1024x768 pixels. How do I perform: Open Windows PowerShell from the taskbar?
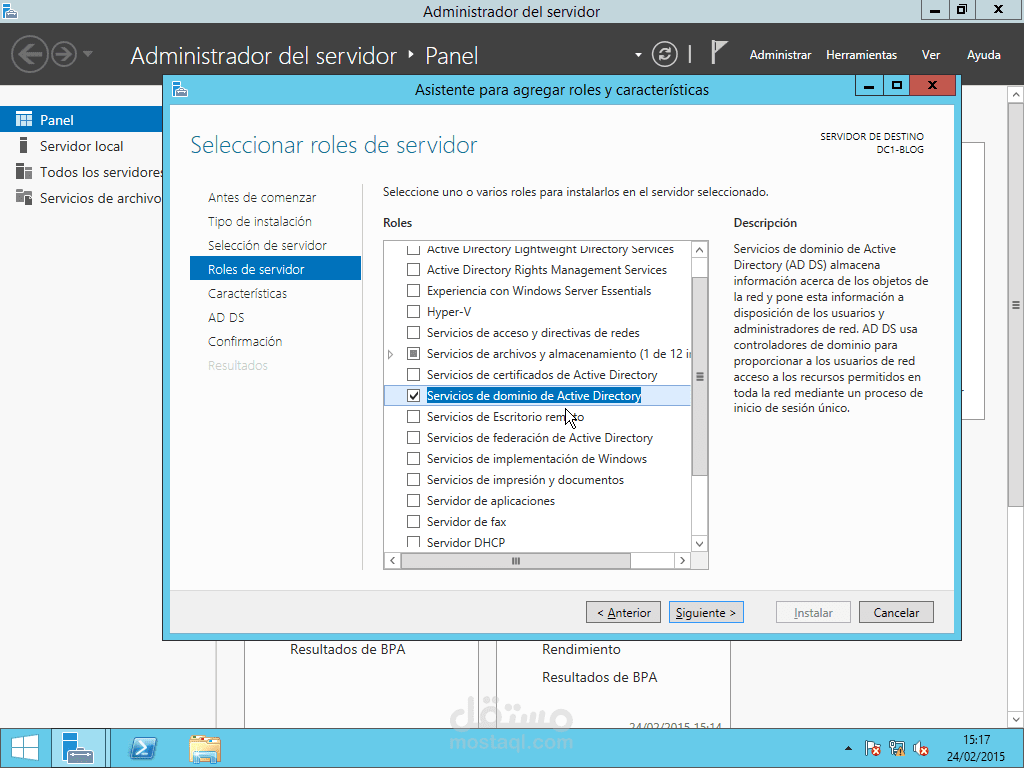142,747
